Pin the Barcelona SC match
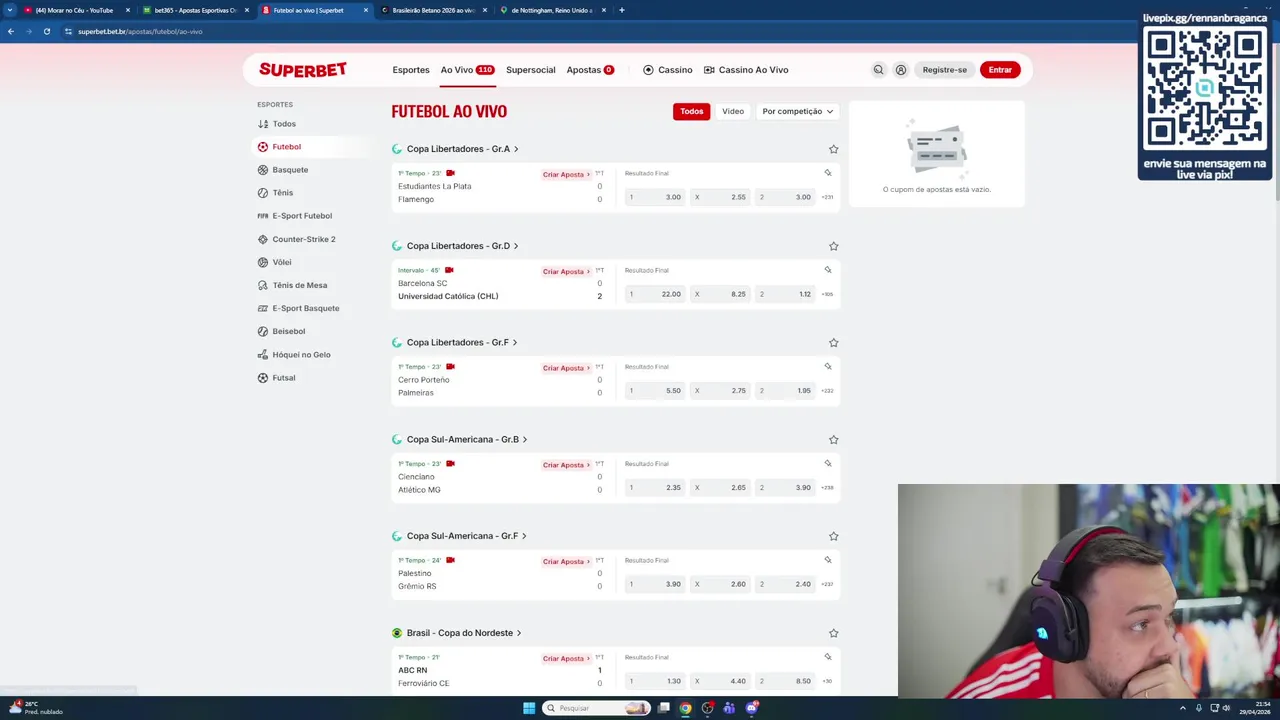1280x720 pixels. 828,270
